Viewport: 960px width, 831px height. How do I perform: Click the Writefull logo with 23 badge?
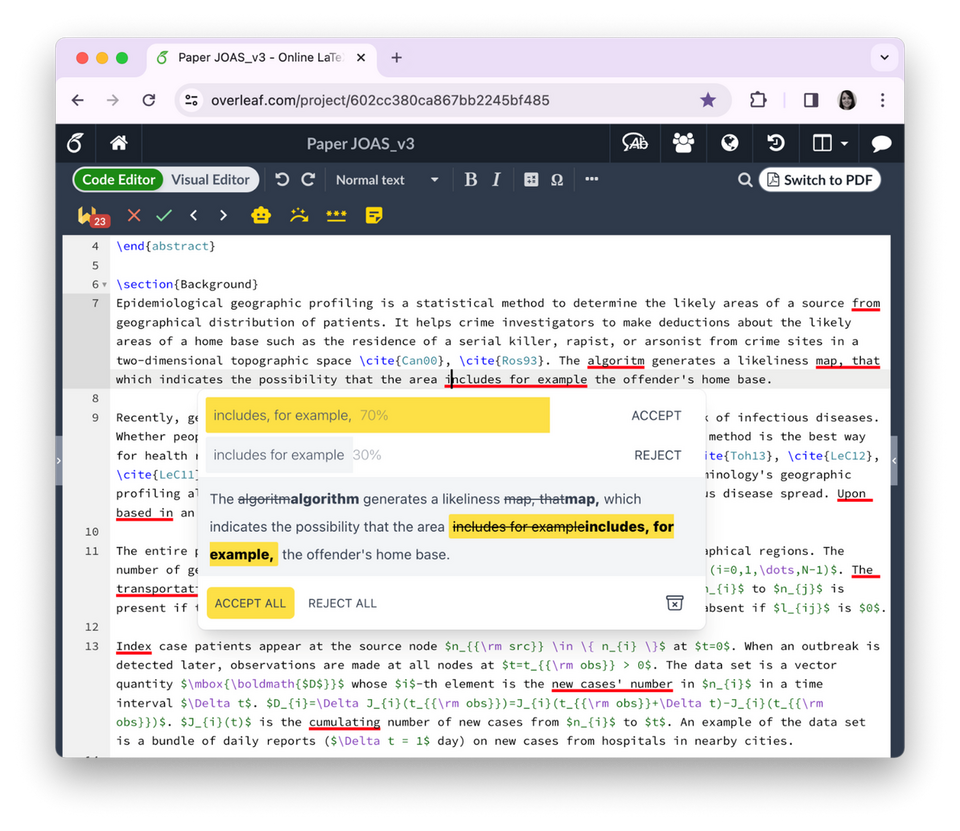point(92,216)
